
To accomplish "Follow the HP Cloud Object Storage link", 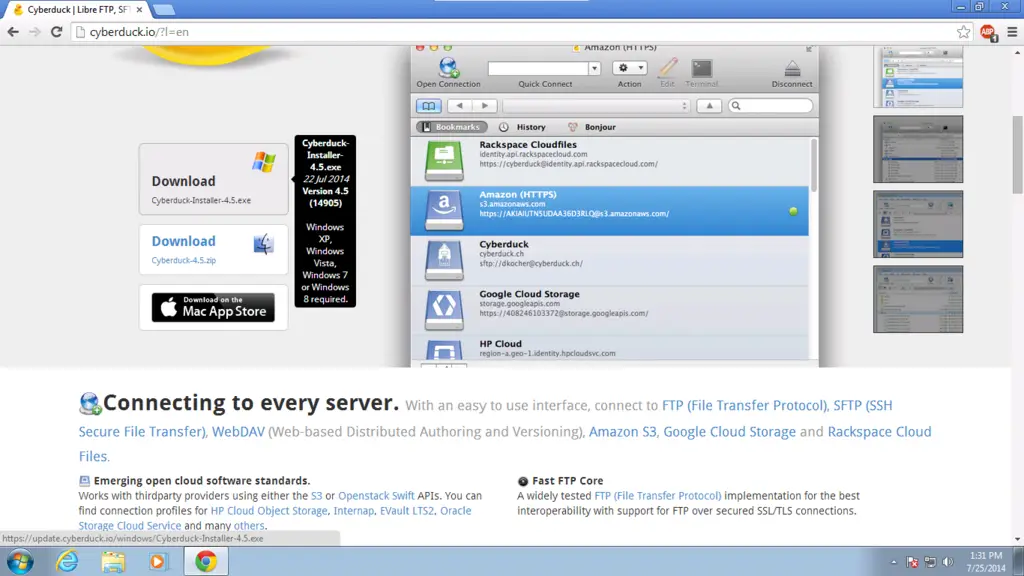I will pos(269,511).
